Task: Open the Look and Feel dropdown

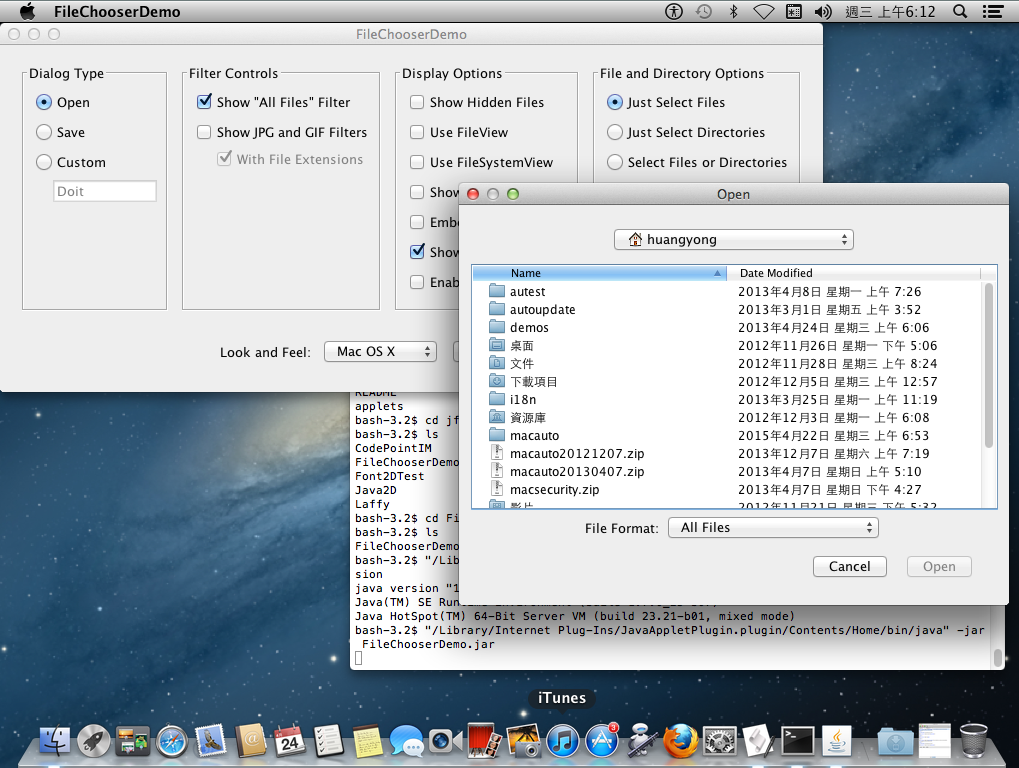Action: click(x=380, y=352)
